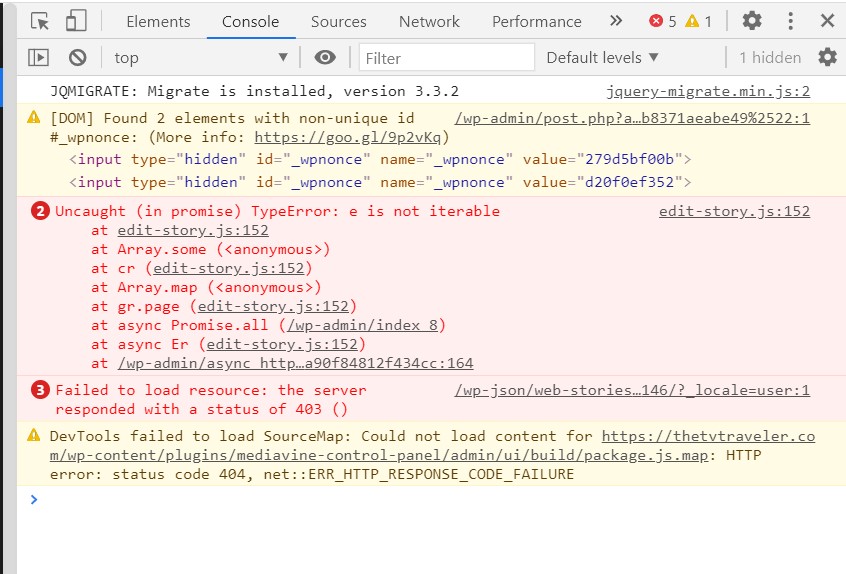Image resolution: width=846 pixels, height=574 pixels.
Task: Open the jquery-migrate.min.js:2 source link
Action: [x=707, y=92]
